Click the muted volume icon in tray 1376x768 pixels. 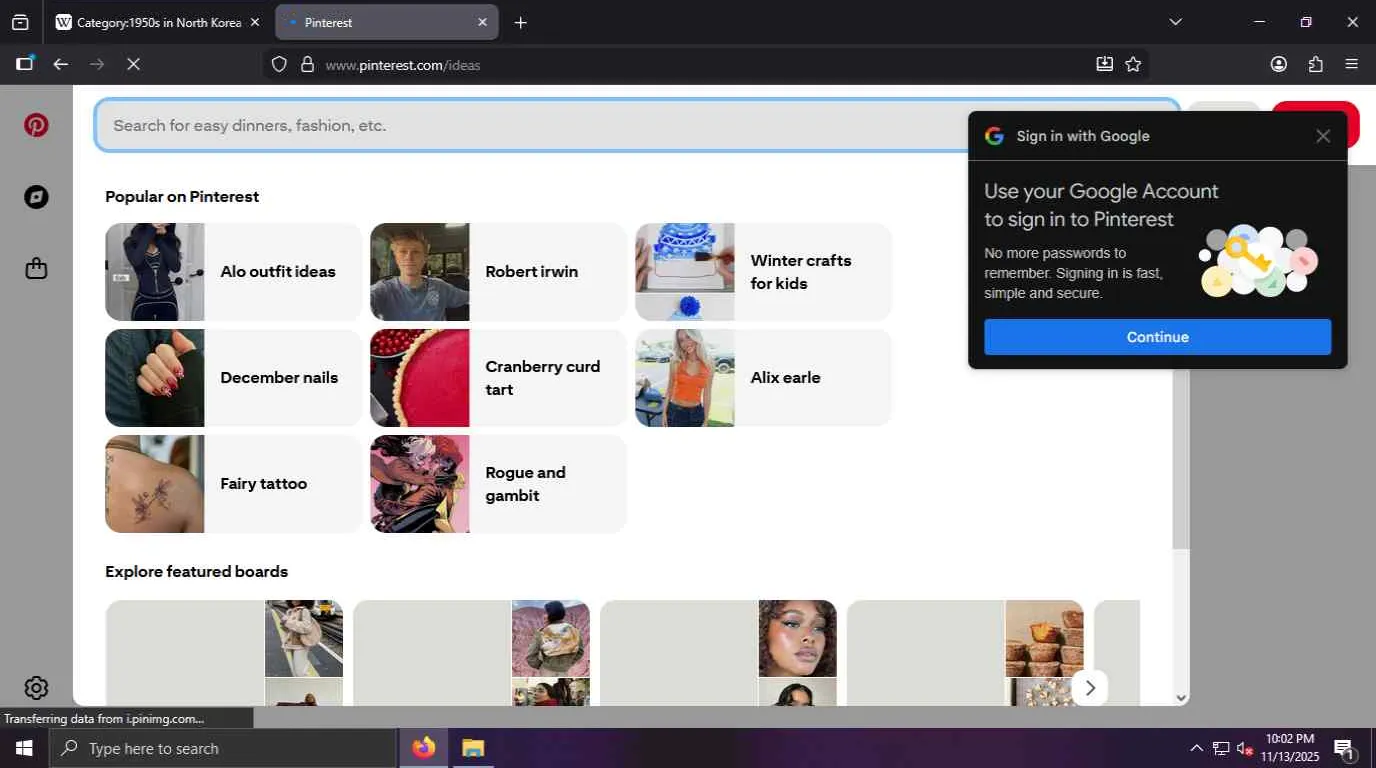point(1245,748)
